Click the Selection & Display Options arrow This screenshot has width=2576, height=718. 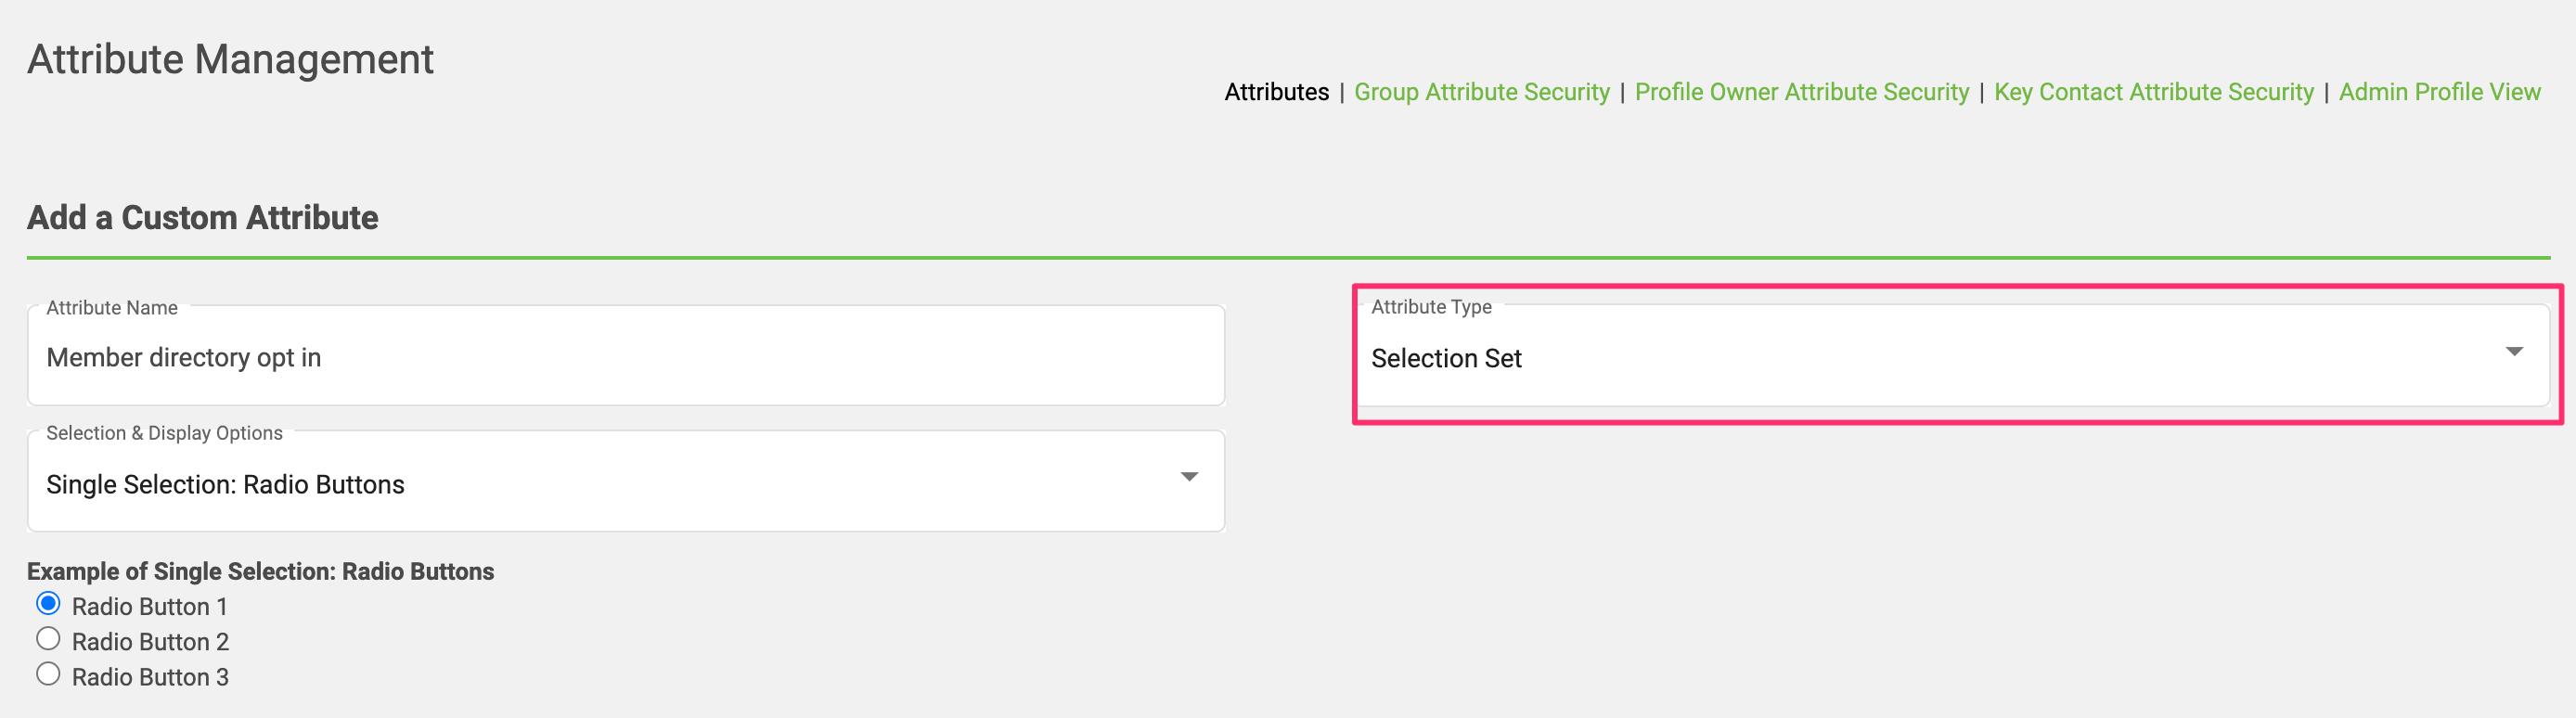[1188, 477]
